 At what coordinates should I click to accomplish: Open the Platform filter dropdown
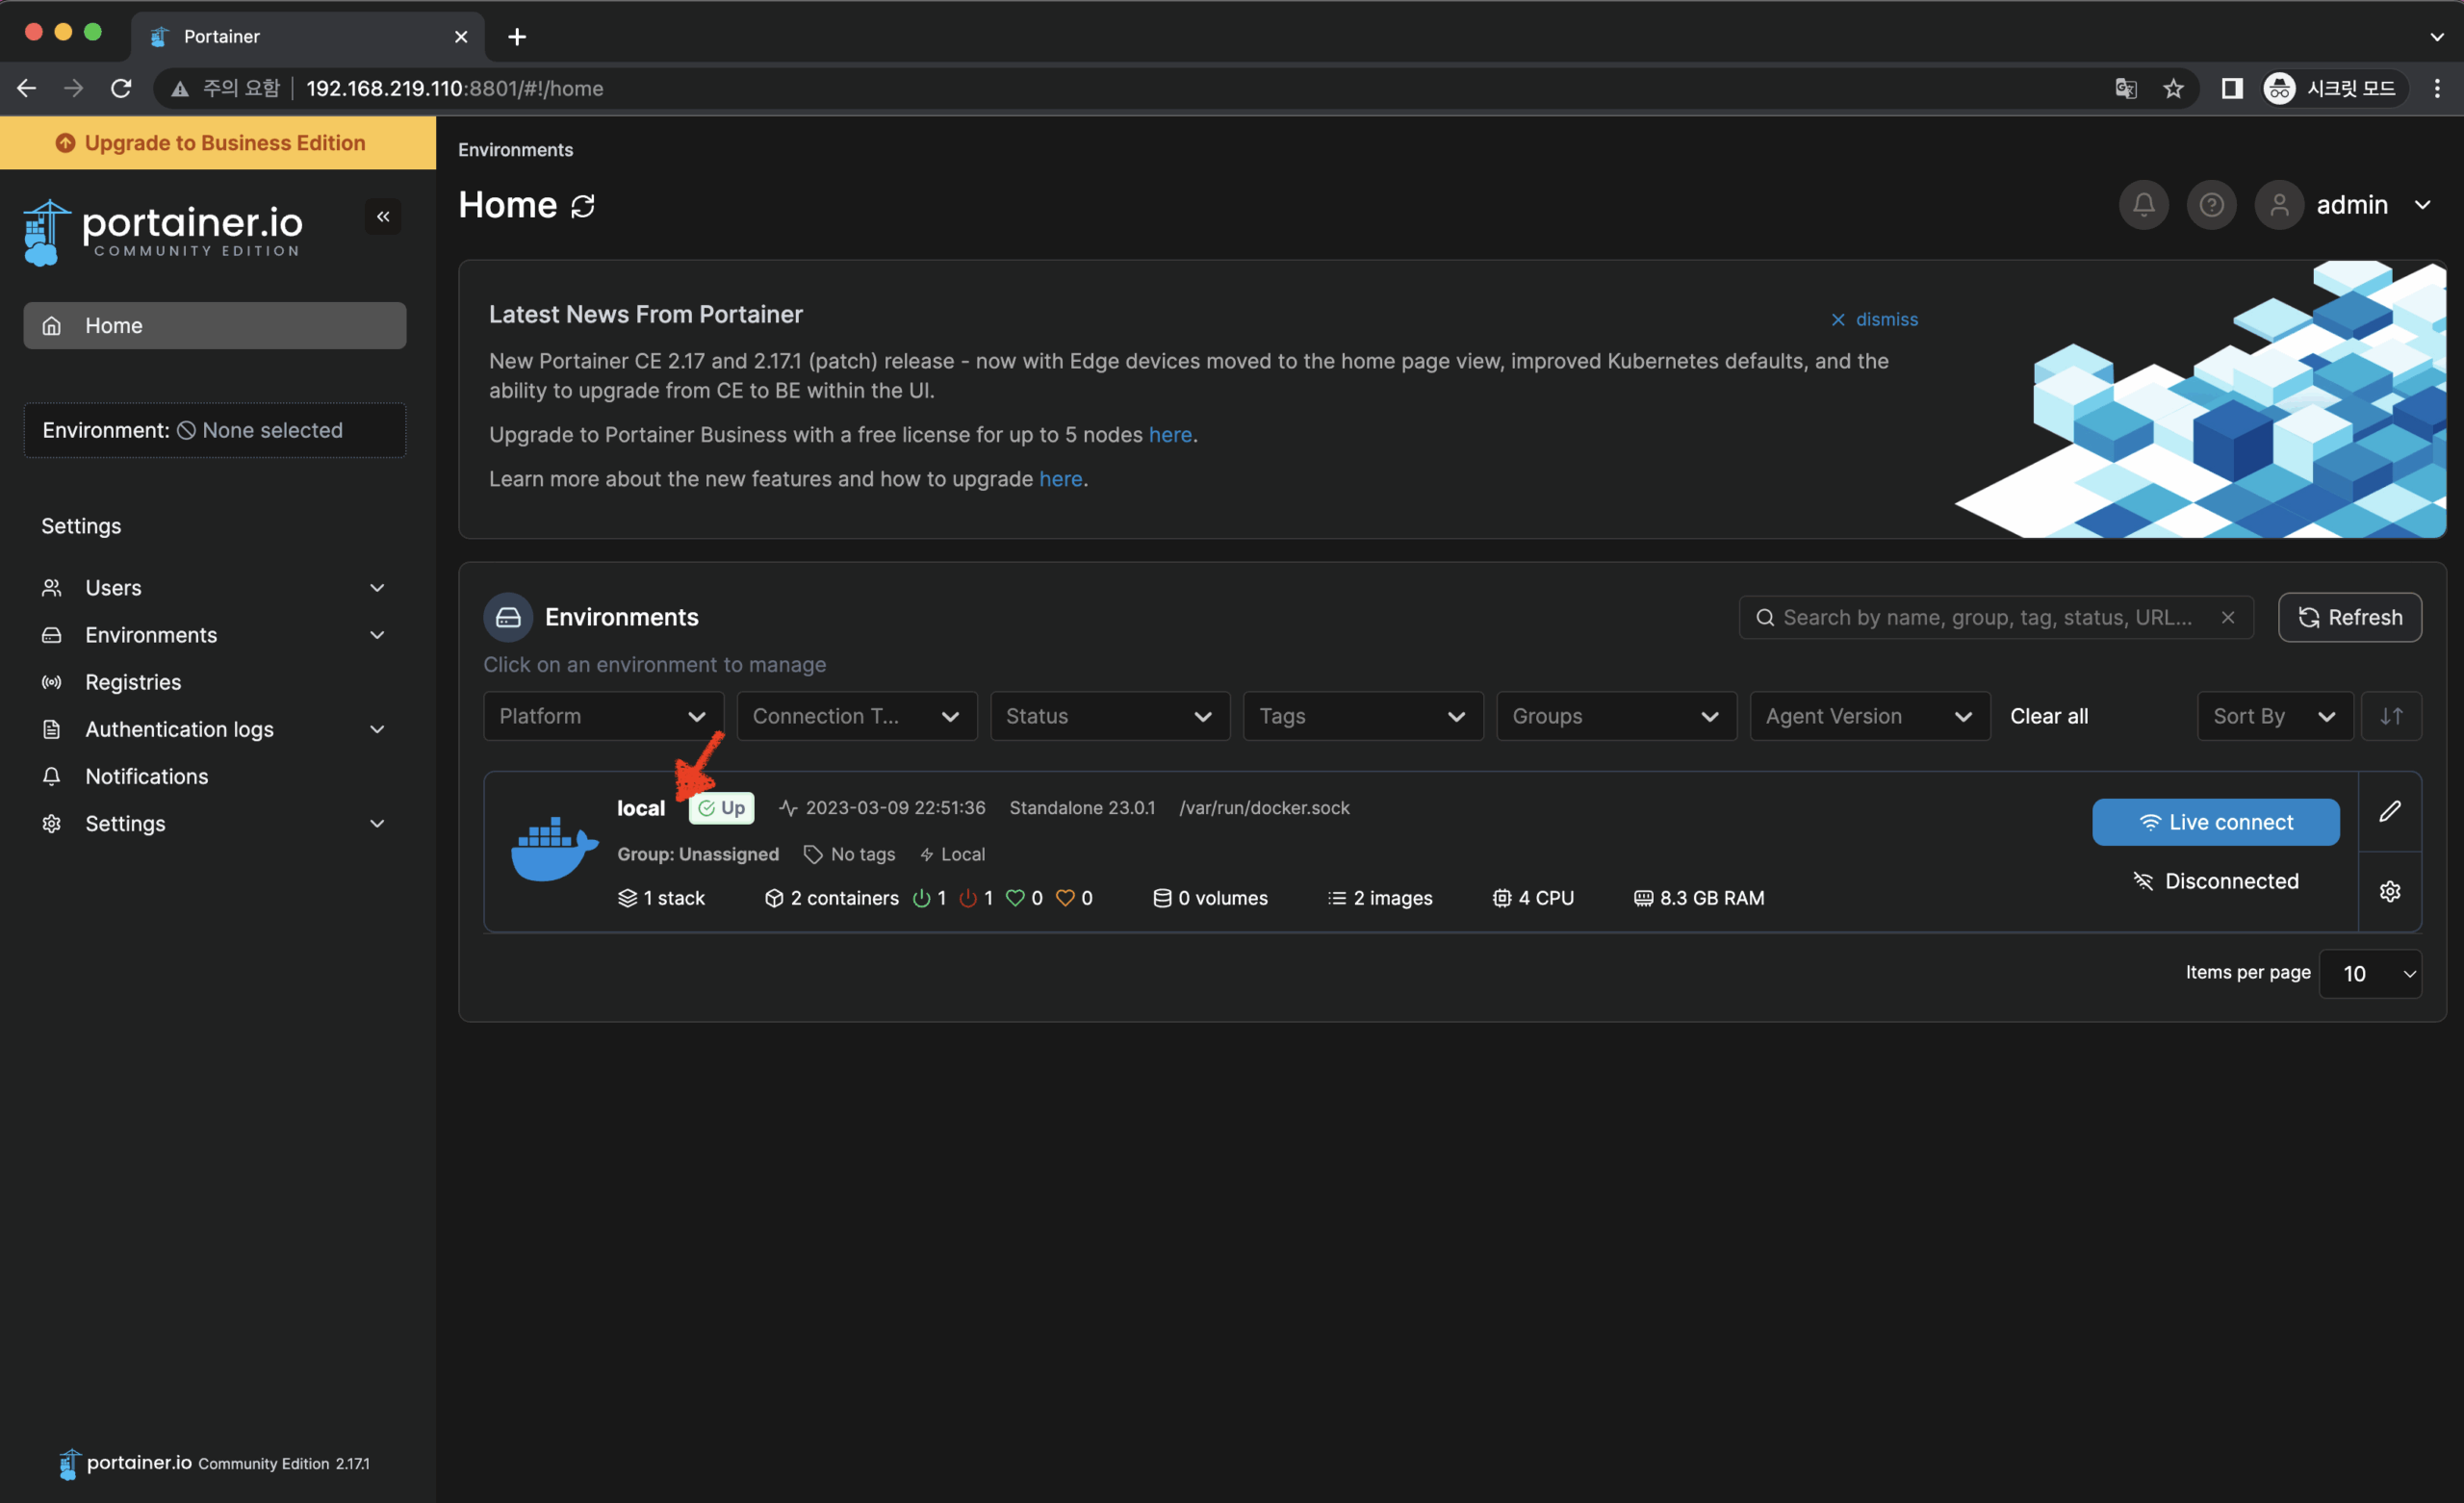click(603, 716)
